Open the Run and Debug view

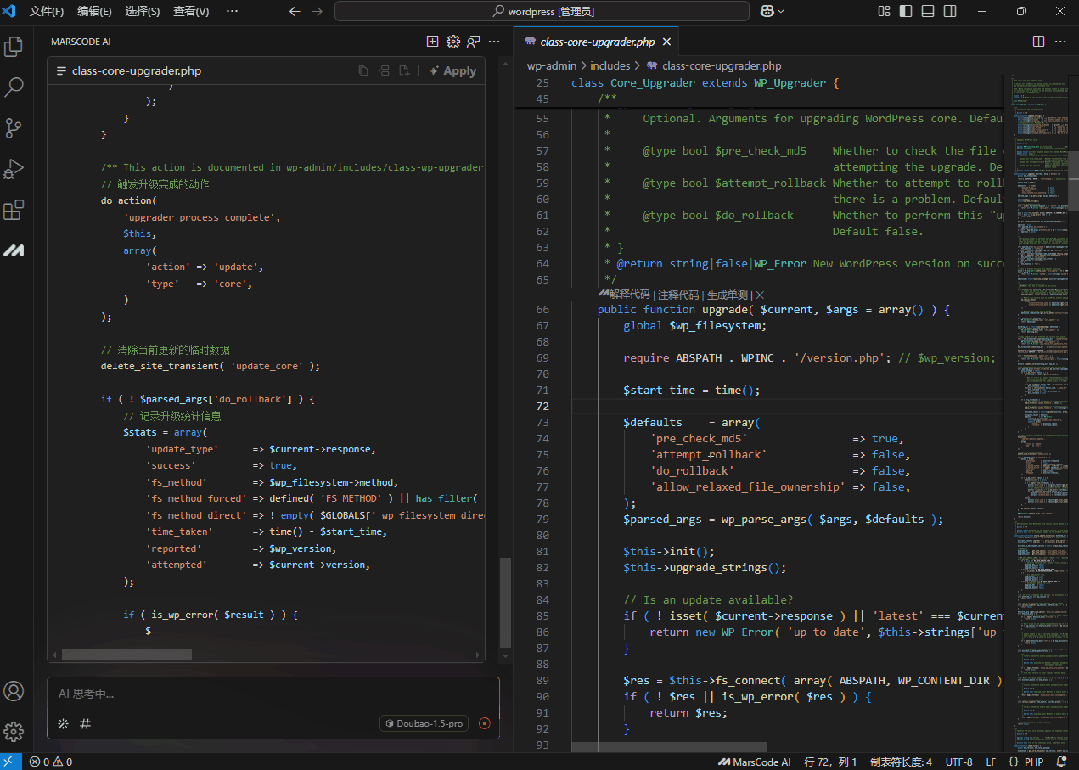[x=14, y=169]
